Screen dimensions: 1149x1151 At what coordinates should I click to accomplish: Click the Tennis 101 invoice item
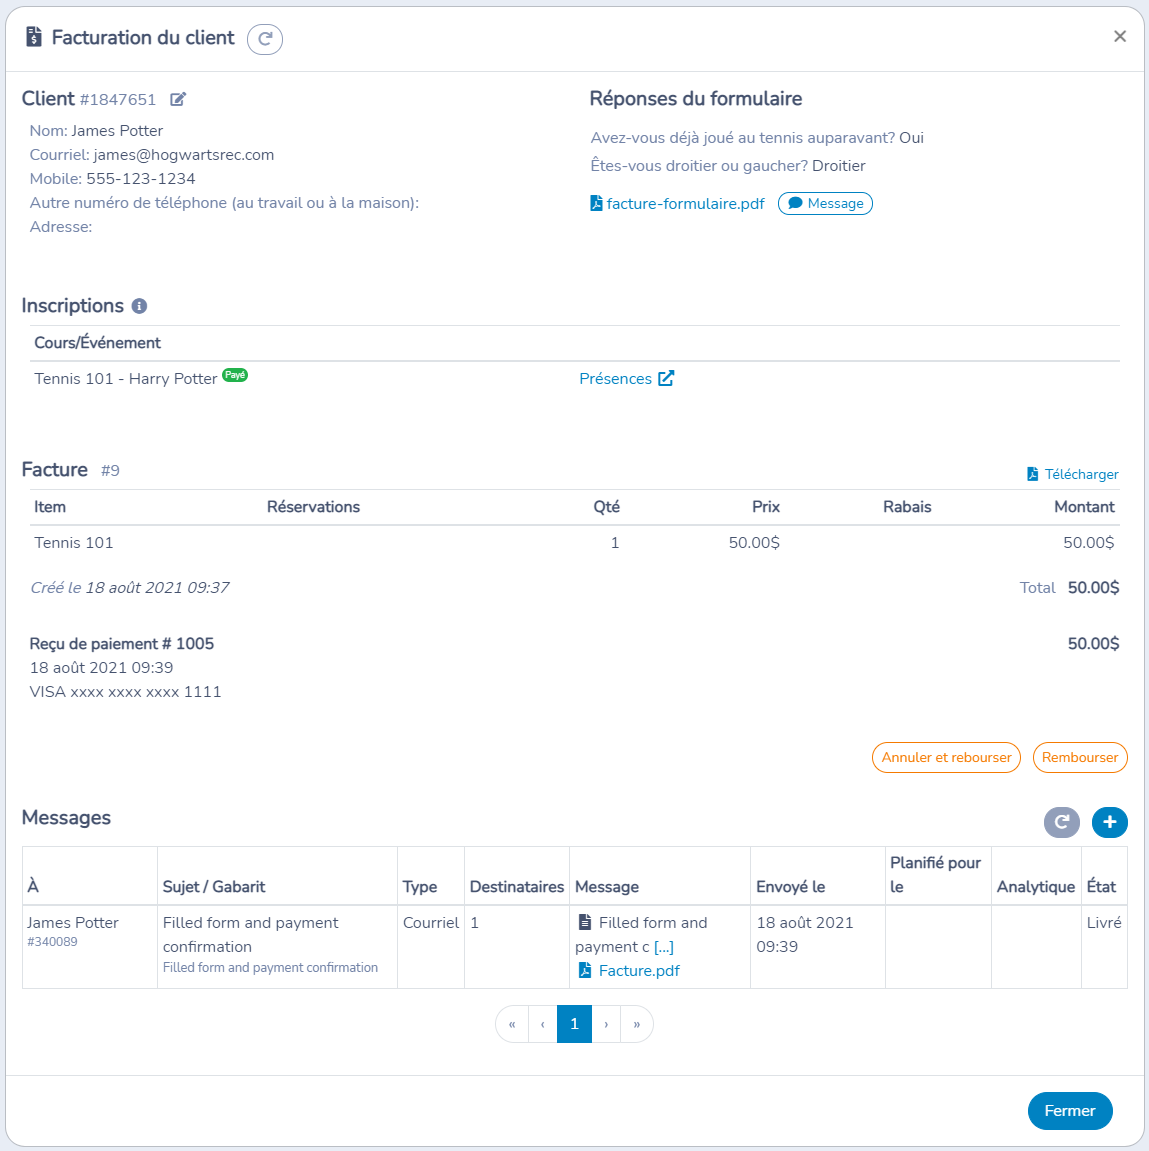pos(73,542)
